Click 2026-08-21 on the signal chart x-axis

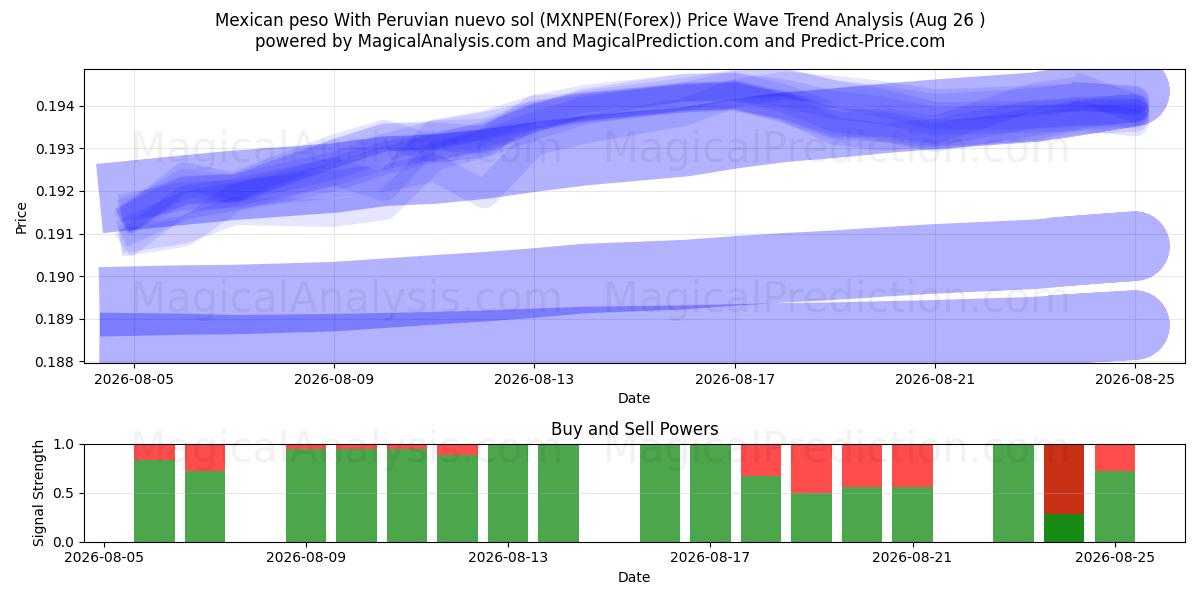[913, 558]
